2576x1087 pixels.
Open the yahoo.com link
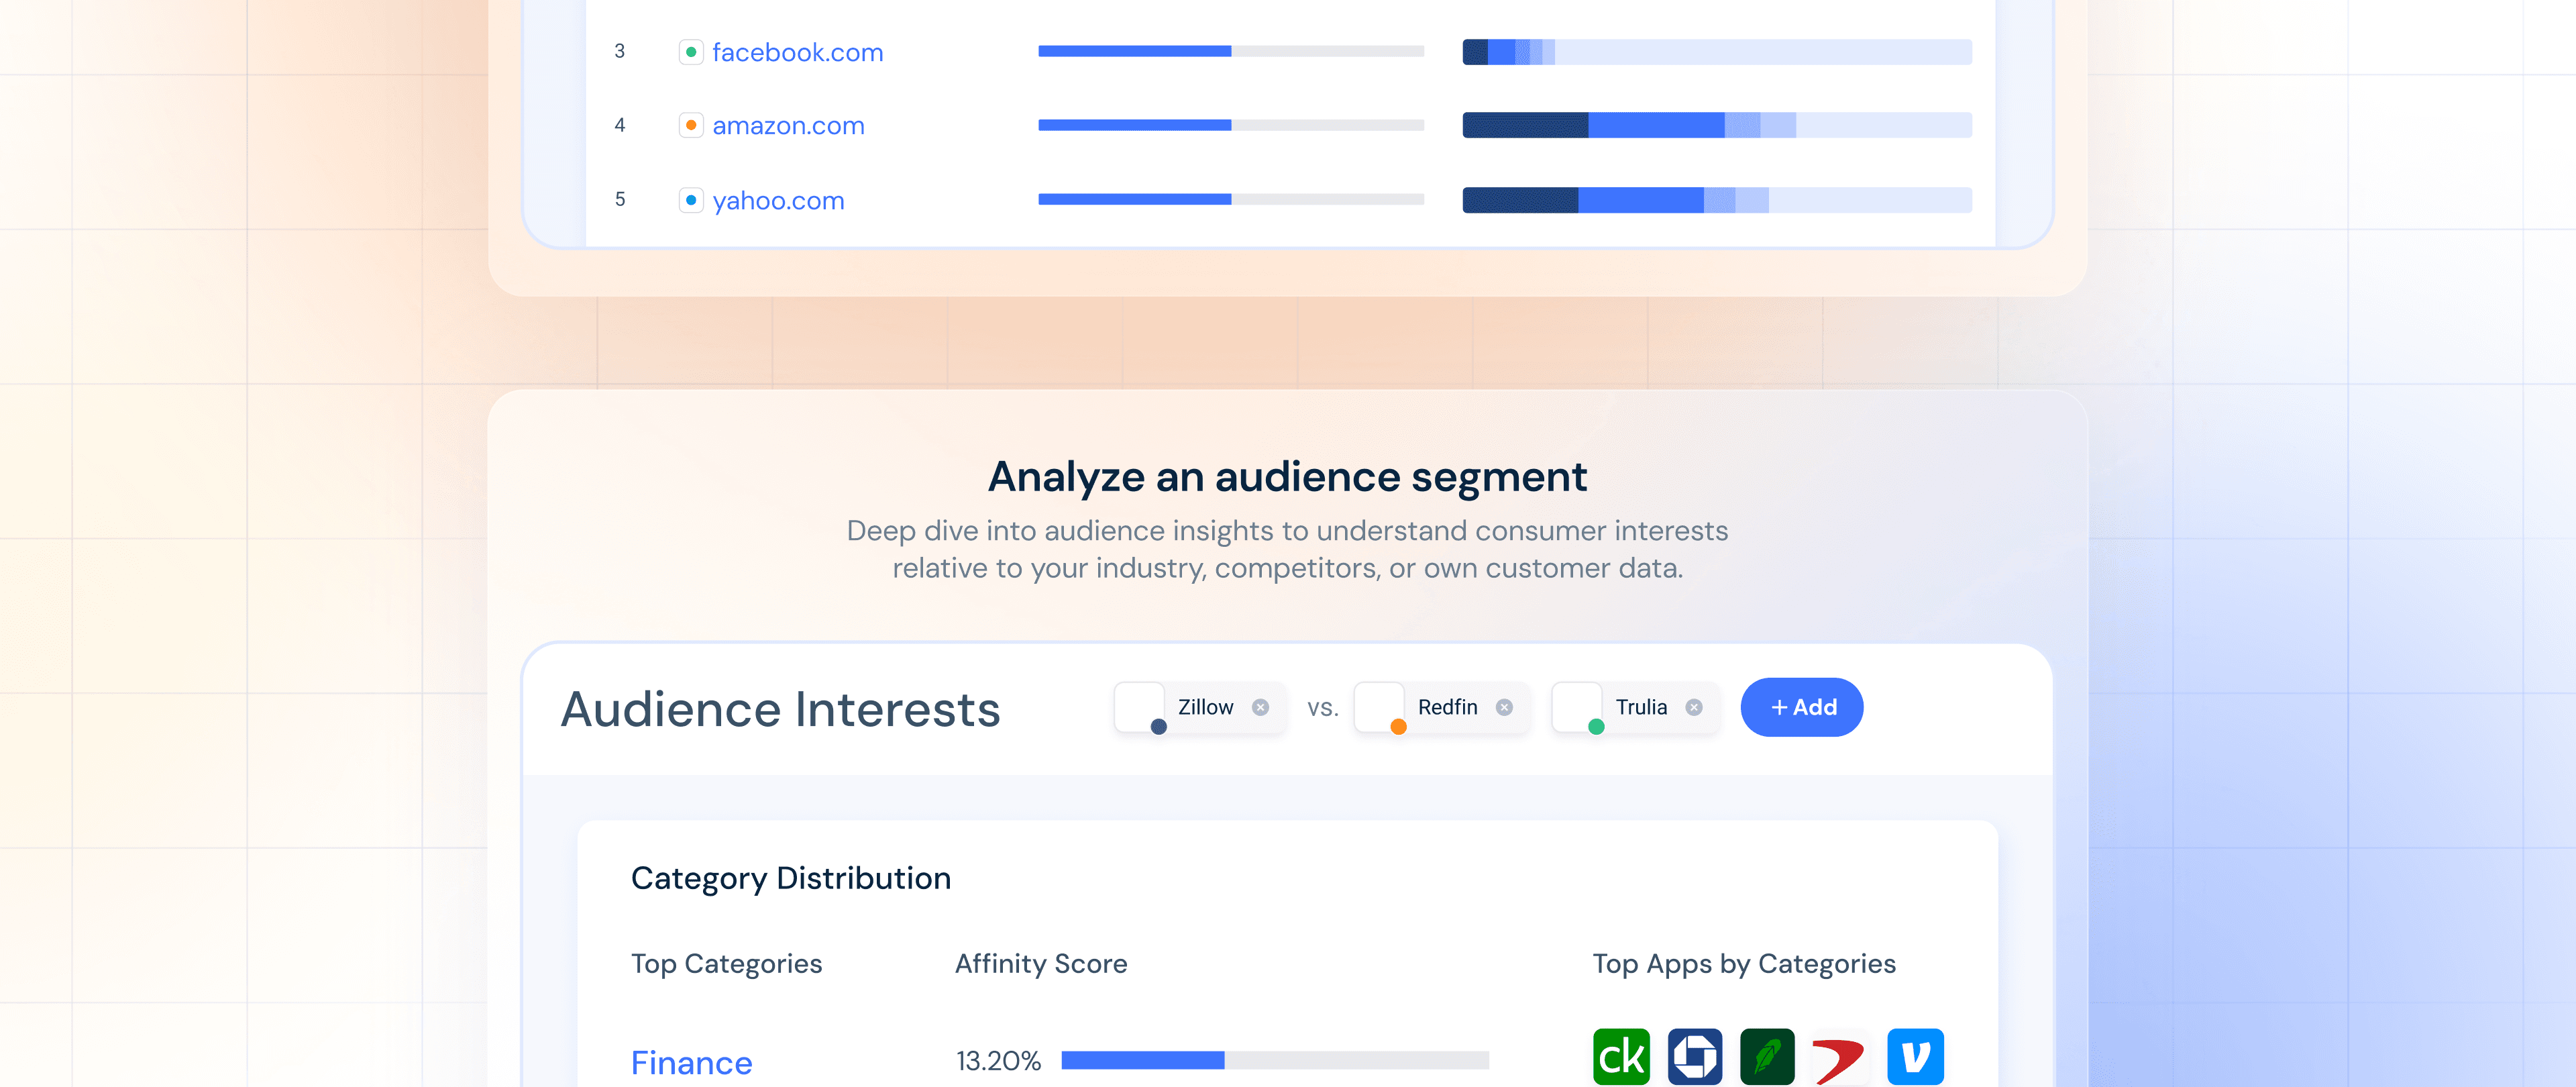pyautogui.click(x=778, y=200)
